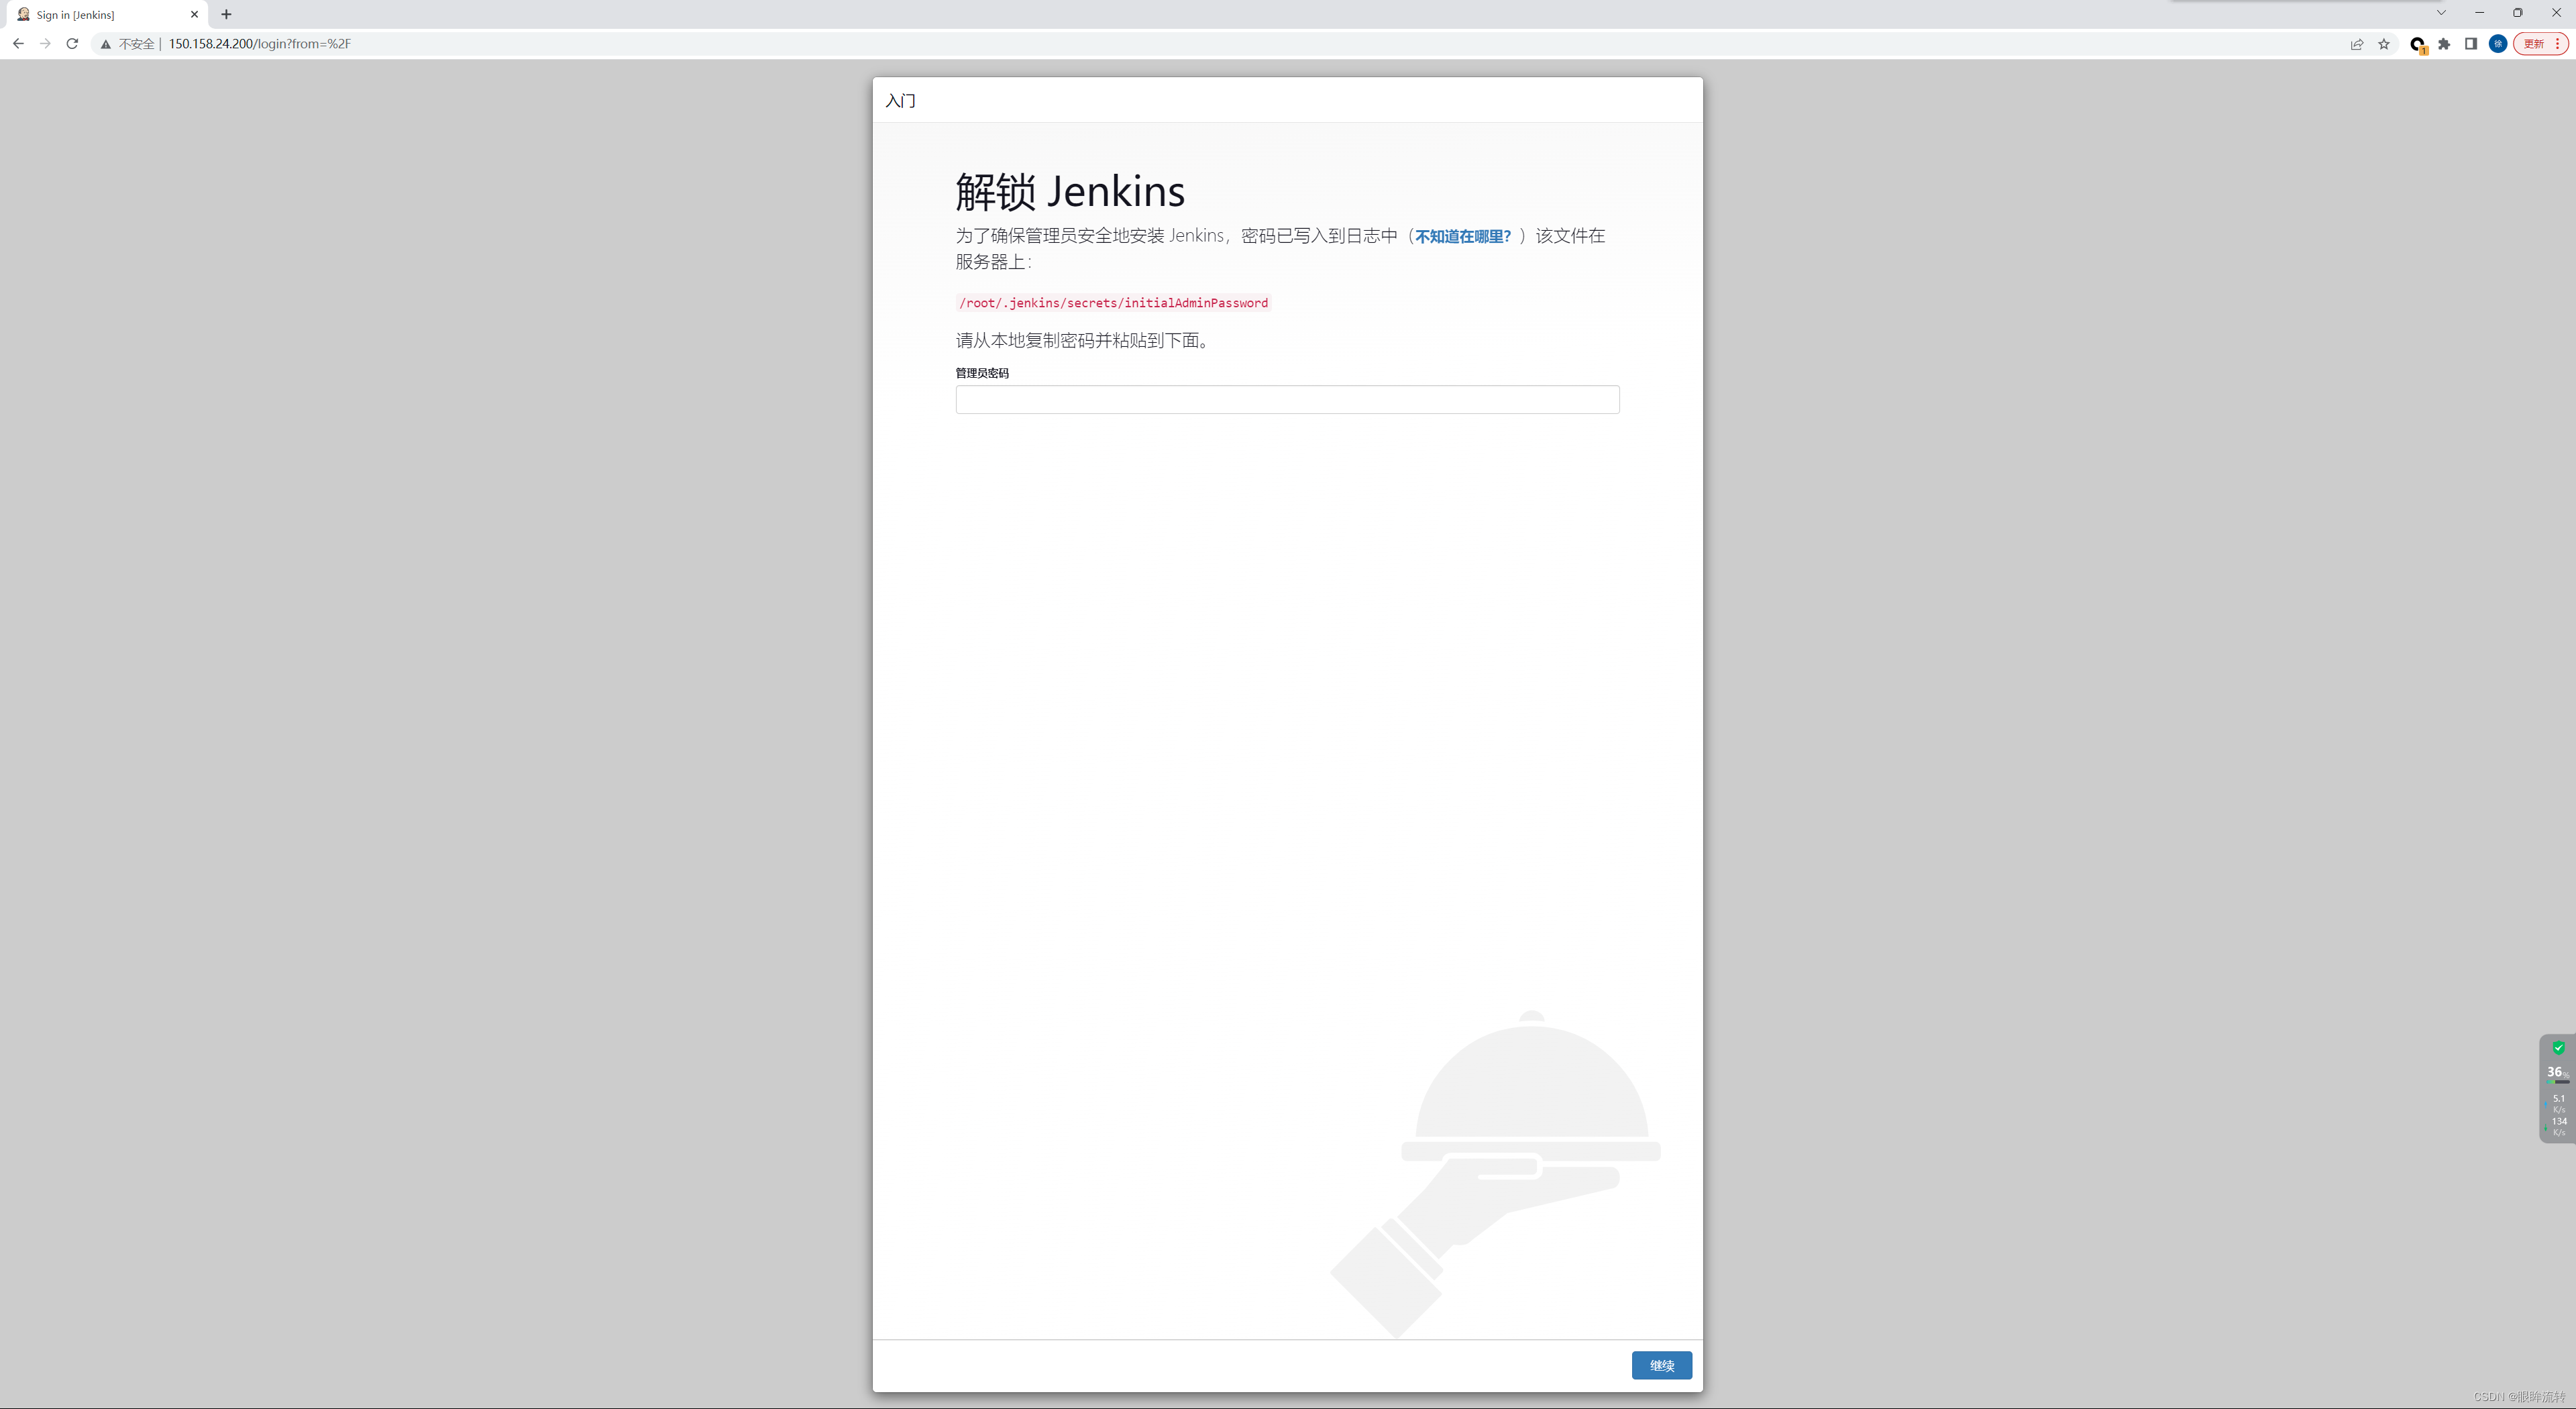Viewport: 2576px width, 1409px height.
Task: Click the share page icon
Action: pos(2357,44)
